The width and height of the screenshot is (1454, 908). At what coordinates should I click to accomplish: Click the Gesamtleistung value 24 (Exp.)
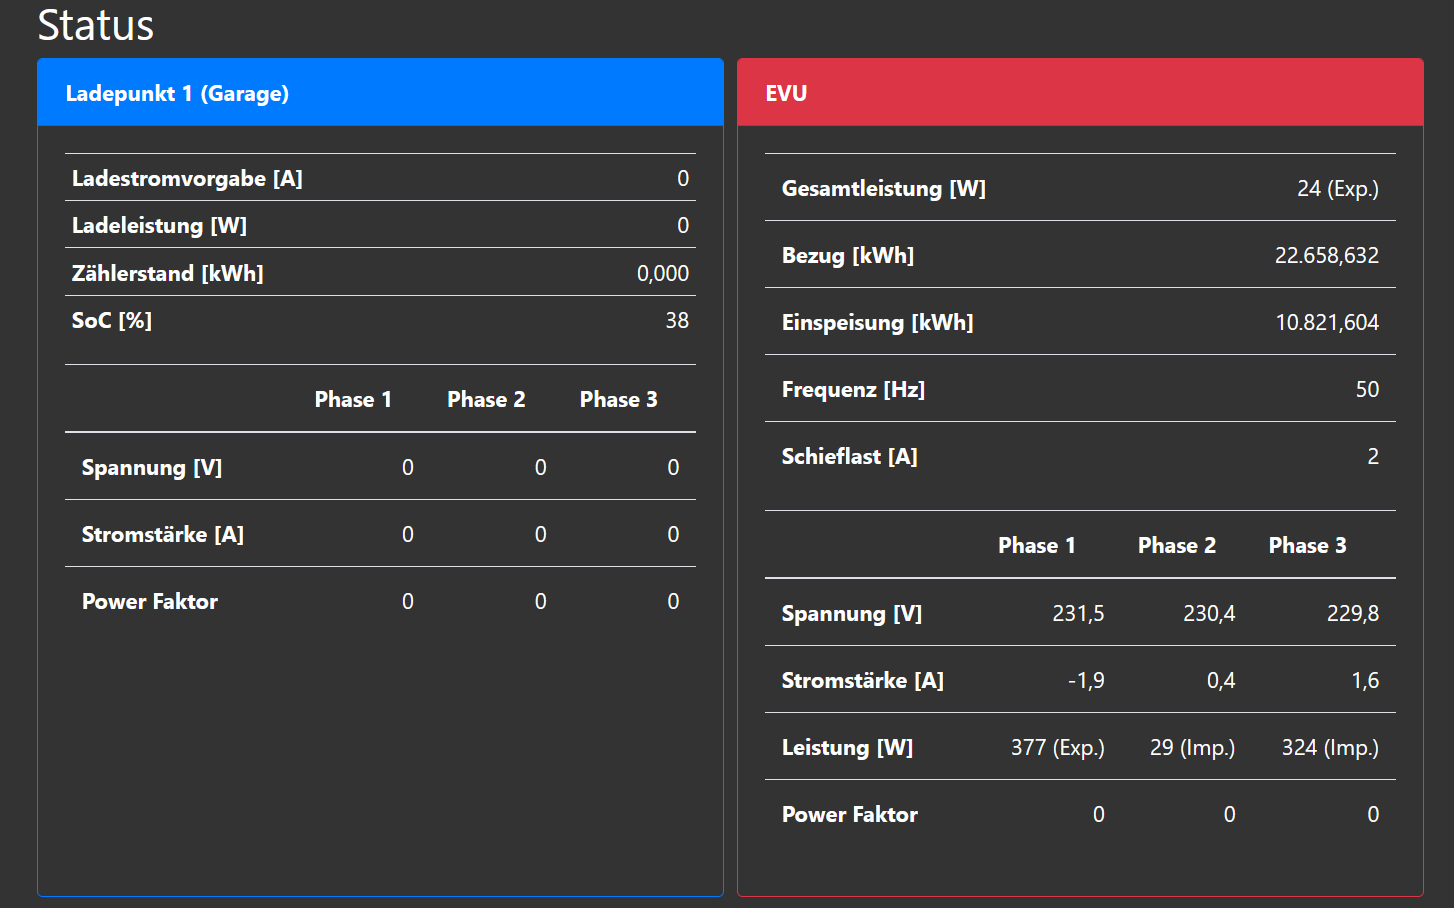(x=1338, y=188)
